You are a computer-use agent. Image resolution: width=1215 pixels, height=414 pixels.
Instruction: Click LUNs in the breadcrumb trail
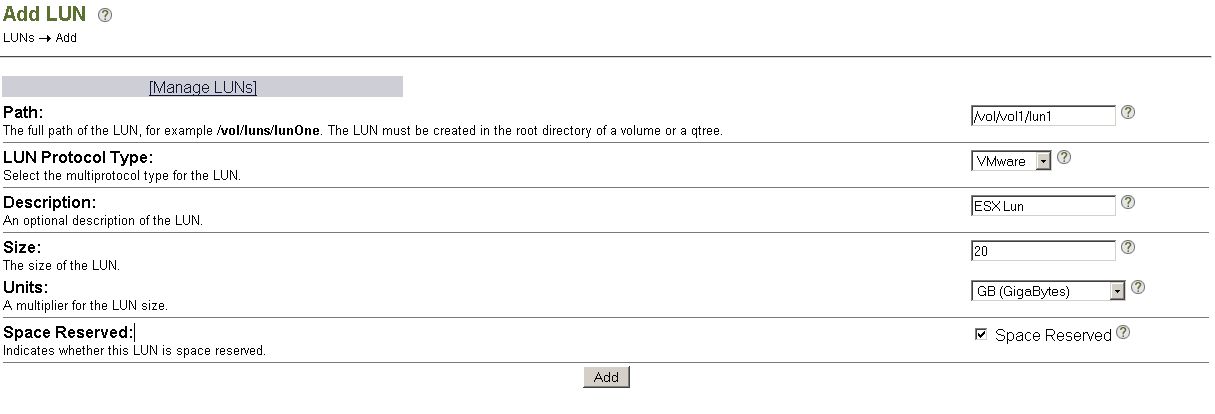(18, 38)
